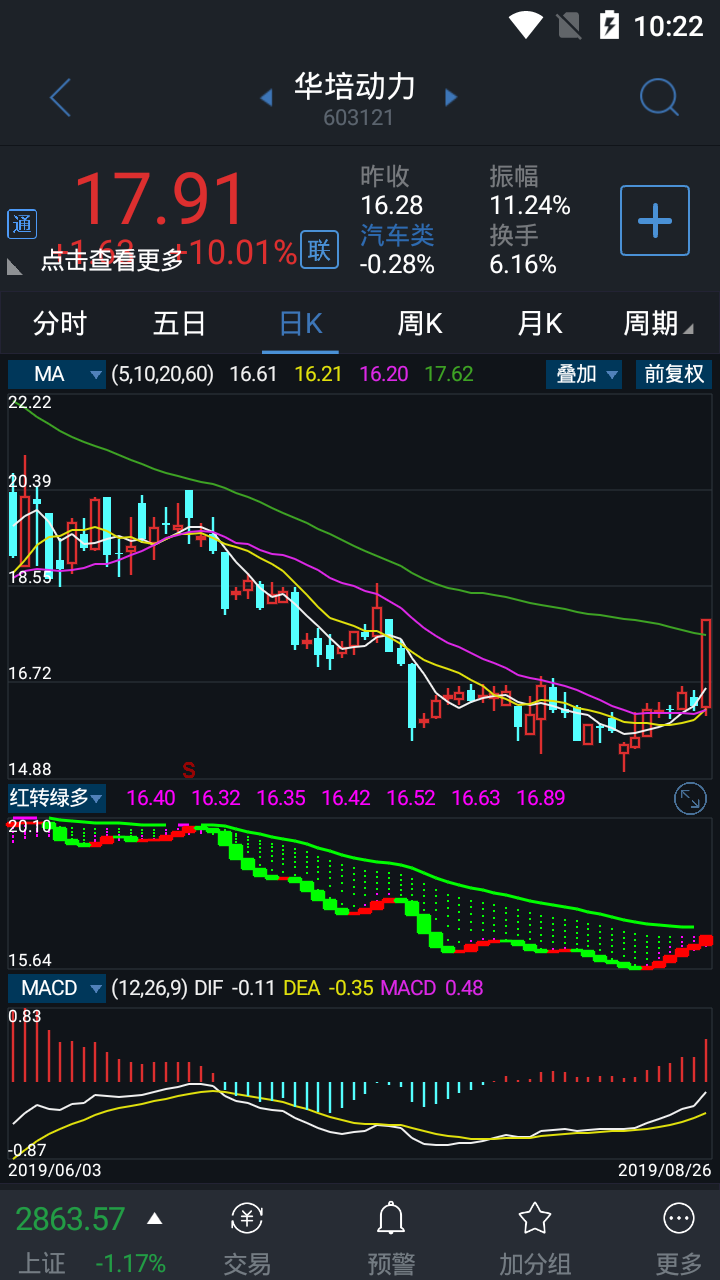Tap price percent change +10.01%
Viewport: 720px width, 1280px height.
click(235, 252)
